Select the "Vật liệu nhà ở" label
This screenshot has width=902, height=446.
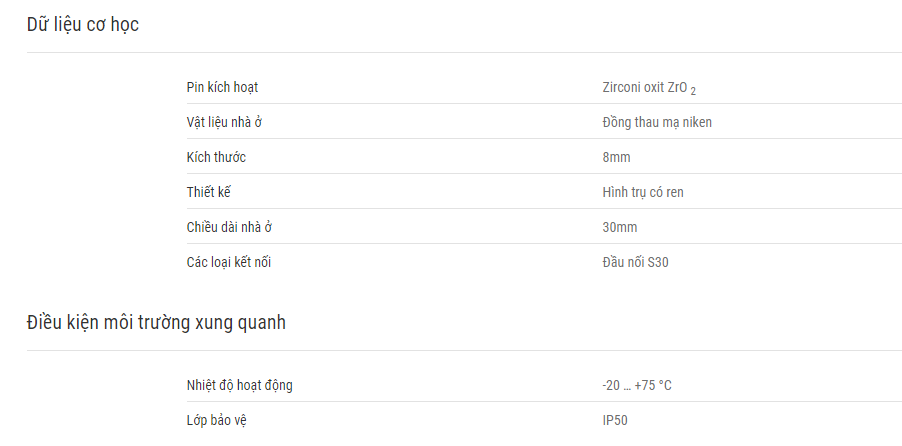[224, 123]
